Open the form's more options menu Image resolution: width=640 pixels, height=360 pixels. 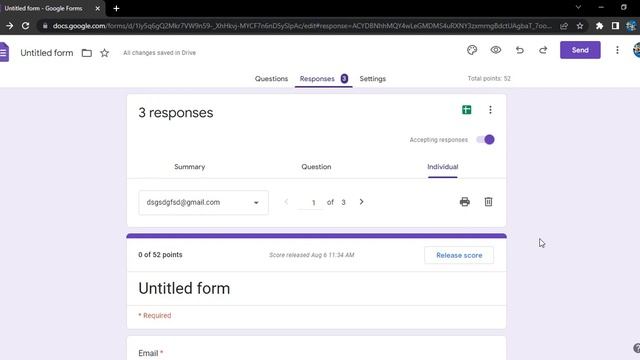(x=617, y=50)
